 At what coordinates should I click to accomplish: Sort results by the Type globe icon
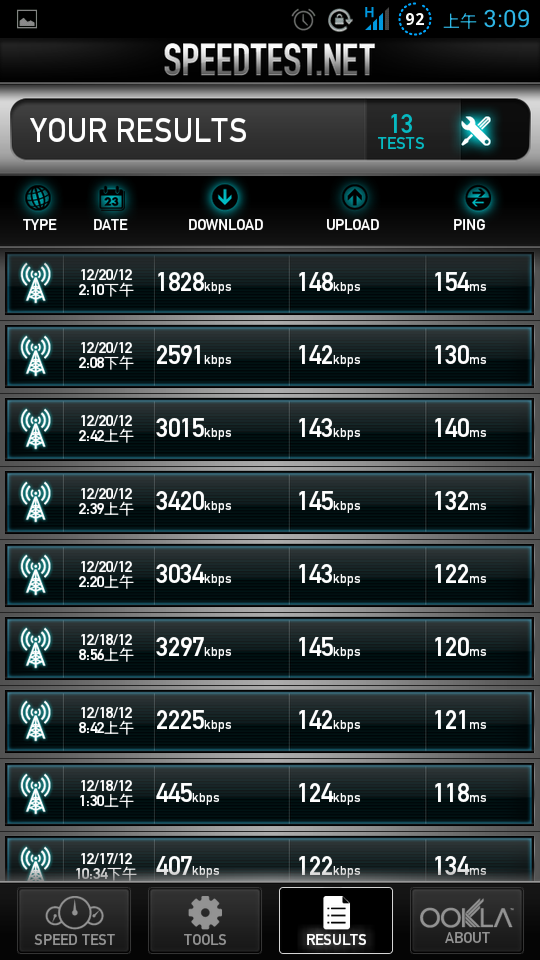pyautogui.click(x=39, y=198)
